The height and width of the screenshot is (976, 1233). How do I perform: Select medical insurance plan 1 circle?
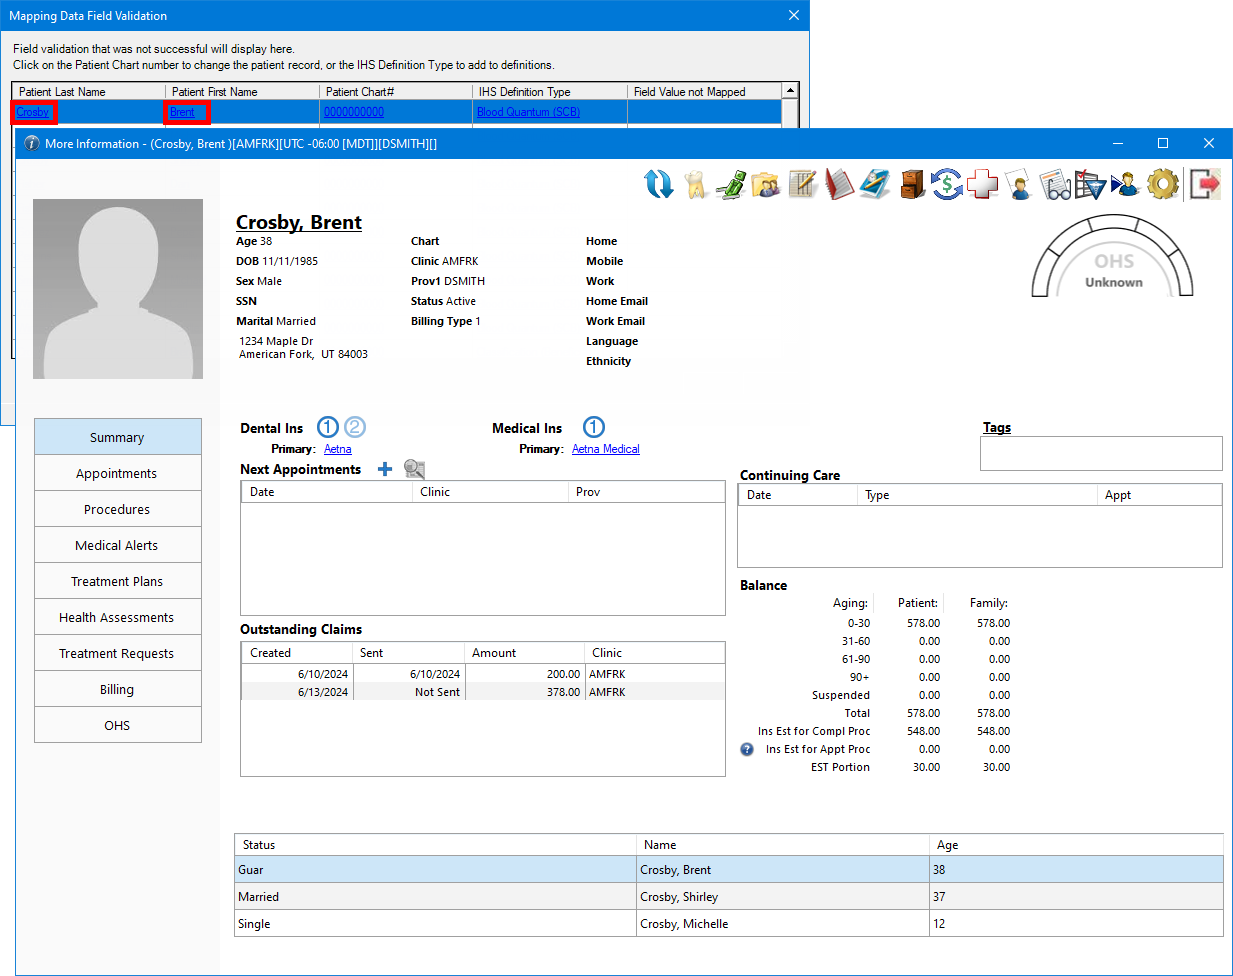[594, 427]
